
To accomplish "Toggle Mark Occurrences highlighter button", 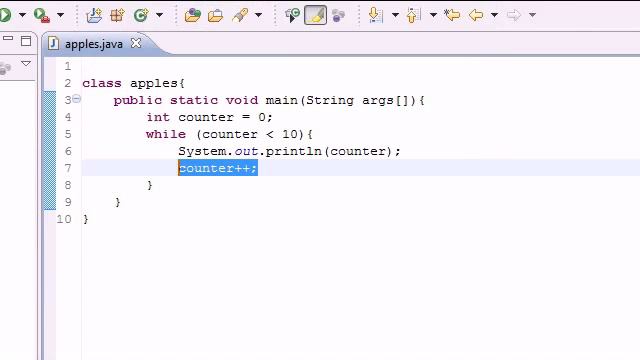I will click(x=316, y=15).
